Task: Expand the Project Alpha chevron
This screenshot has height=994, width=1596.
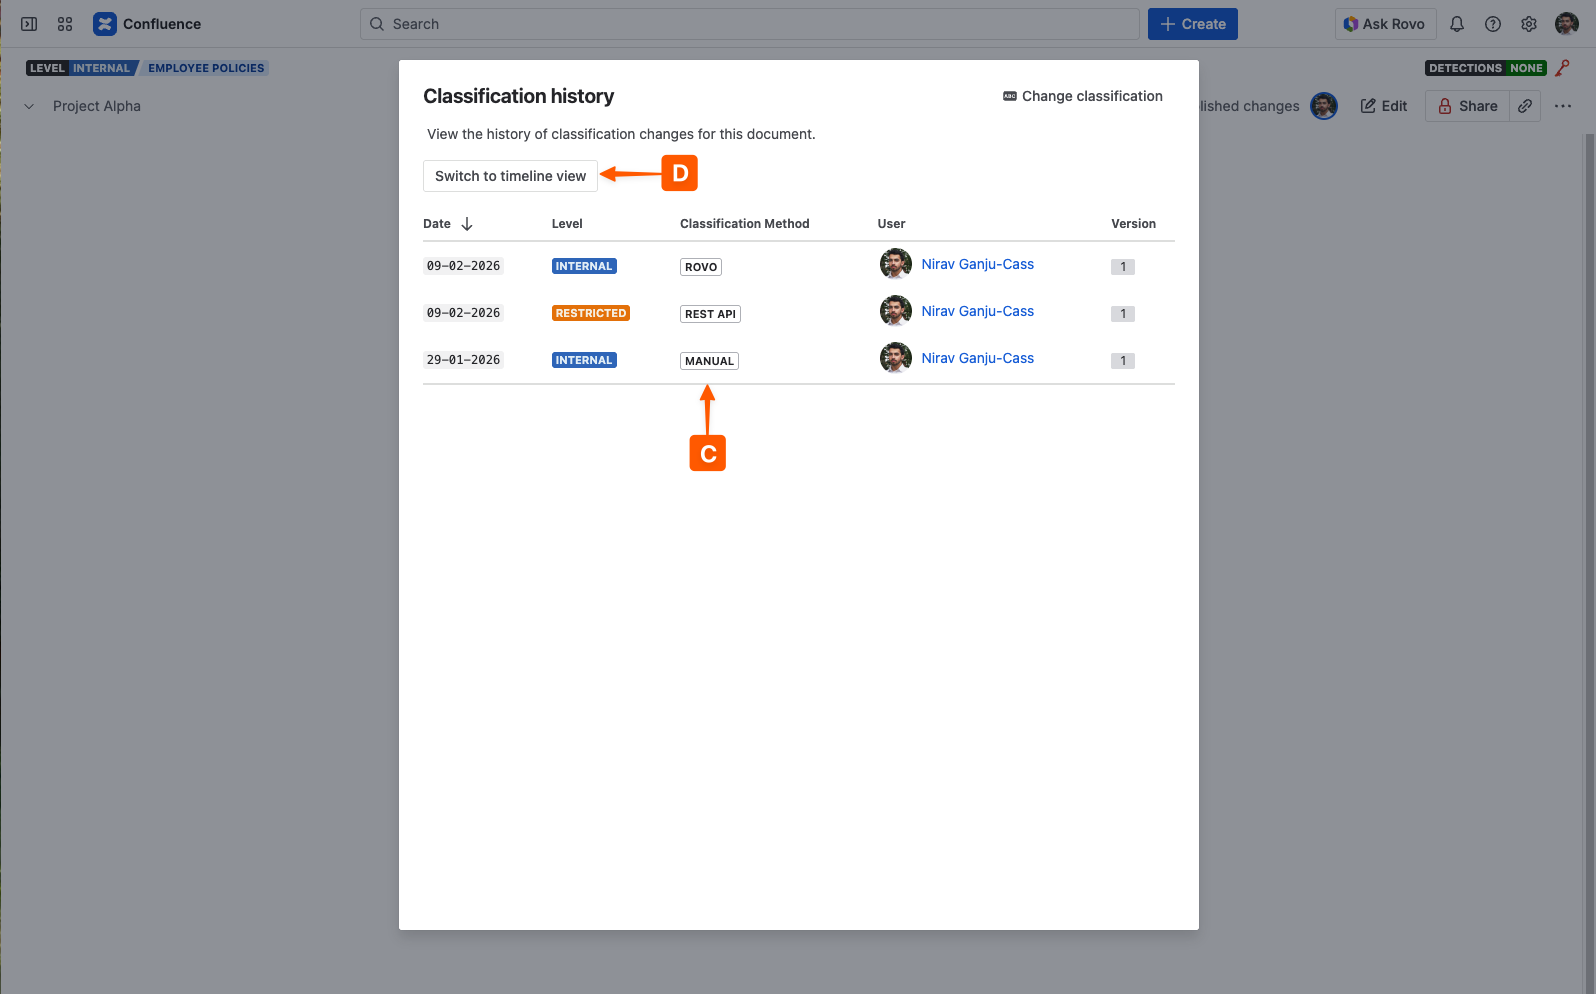Action: (29, 106)
